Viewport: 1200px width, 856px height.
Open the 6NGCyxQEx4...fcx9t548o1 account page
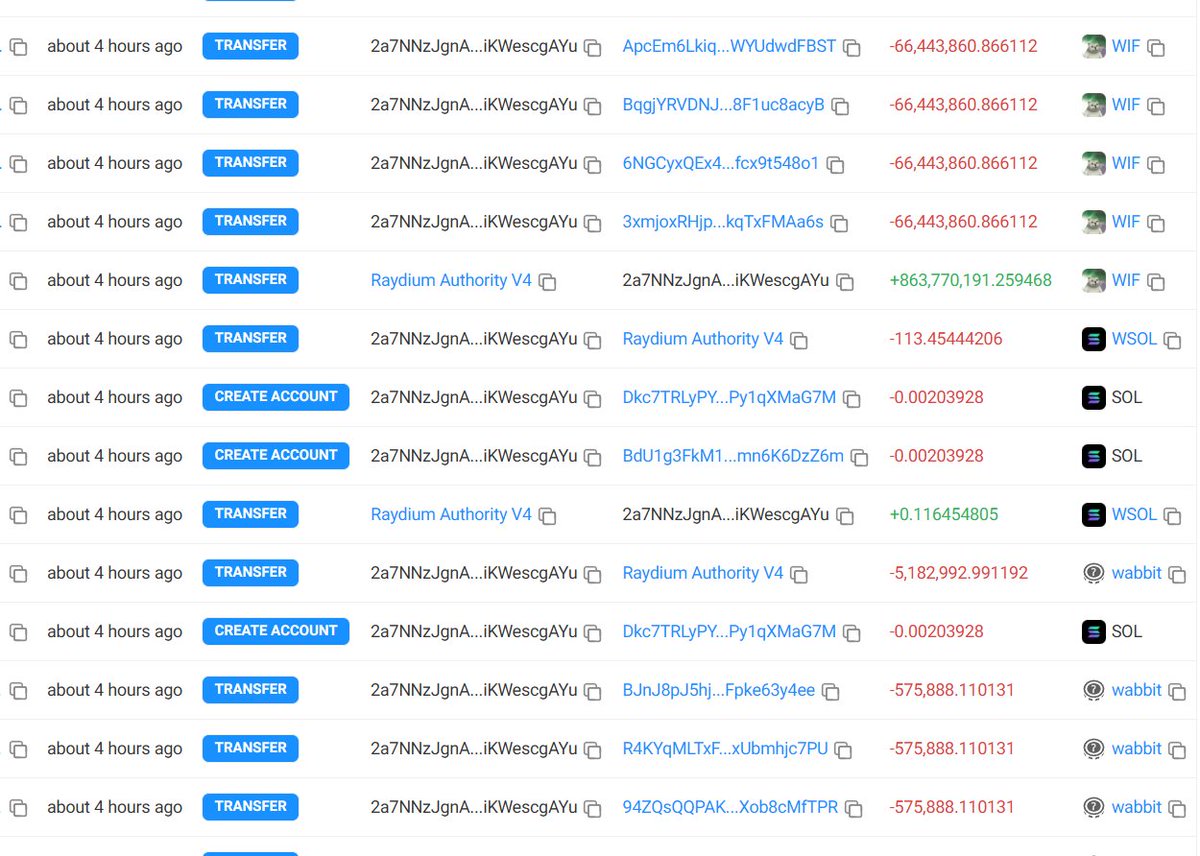coord(721,163)
